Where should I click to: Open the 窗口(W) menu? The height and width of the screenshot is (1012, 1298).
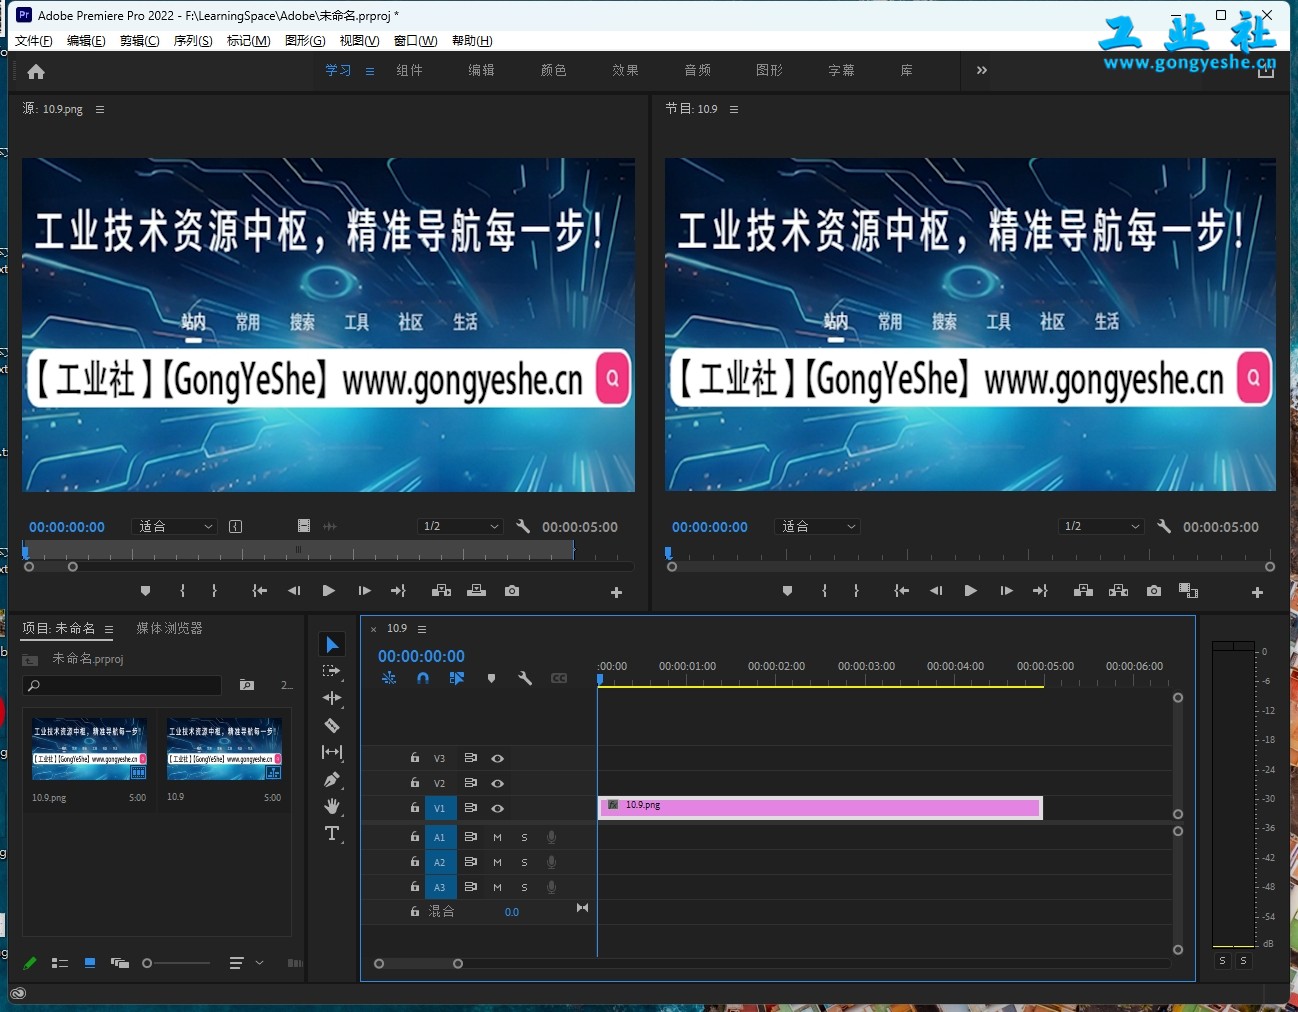(x=415, y=41)
